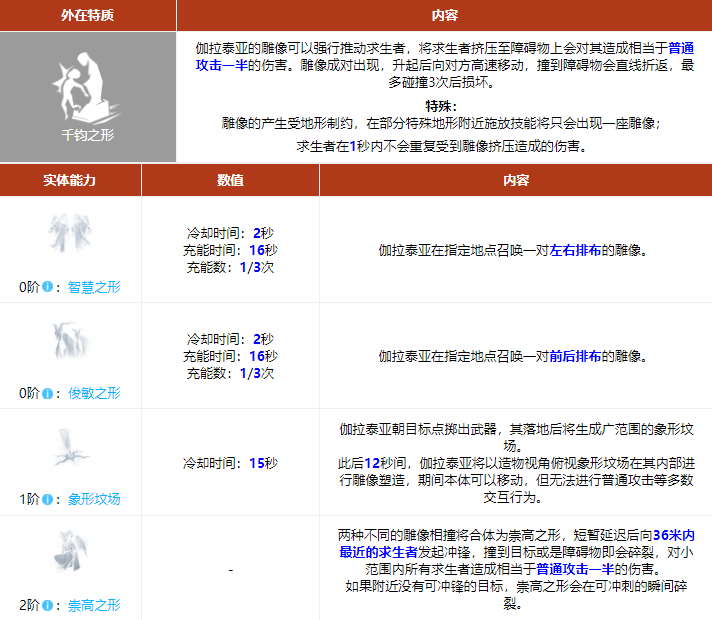Click the highlighted text 前后排布
Image resolution: width=712 pixels, height=620 pixels.
coord(575,357)
